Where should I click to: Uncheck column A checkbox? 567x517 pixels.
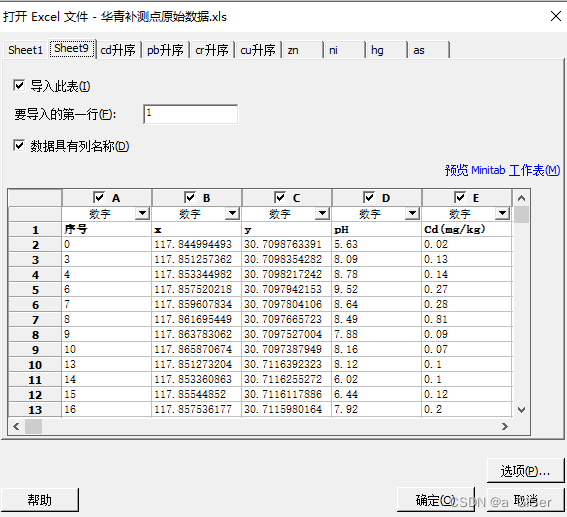point(99,198)
